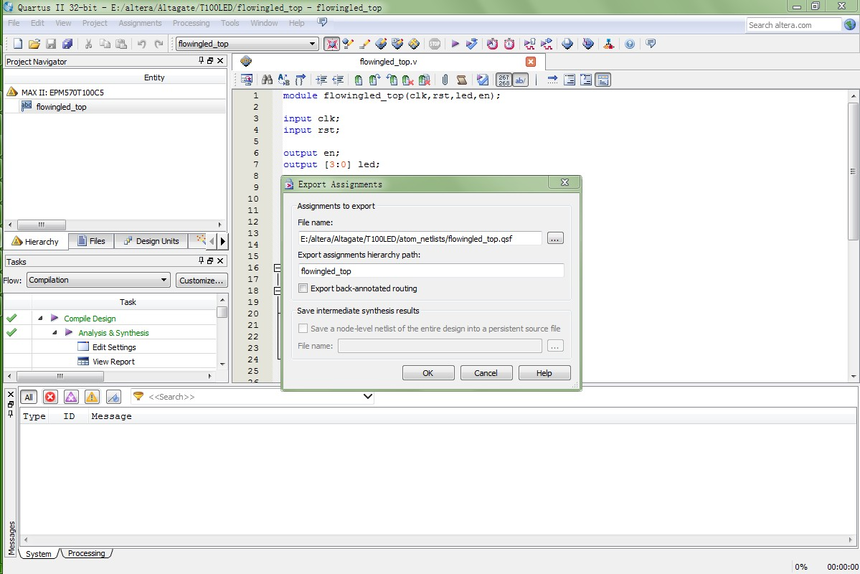
Task: Close the flowingled_top.v editor tab
Action: point(530,61)
